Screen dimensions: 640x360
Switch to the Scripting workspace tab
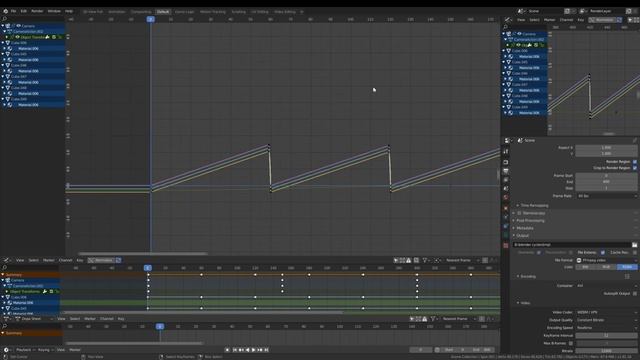(239, 12)
